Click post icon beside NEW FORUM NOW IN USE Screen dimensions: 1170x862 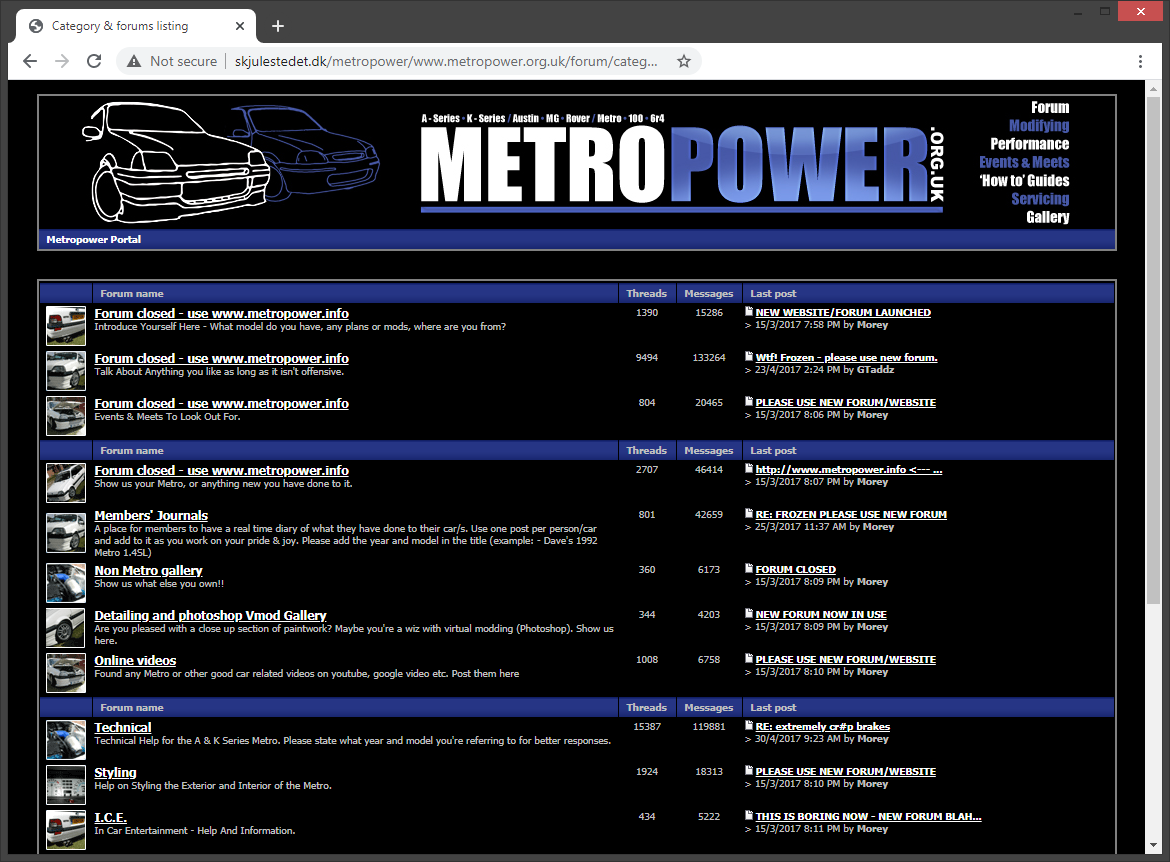click(x=748, y=613)
